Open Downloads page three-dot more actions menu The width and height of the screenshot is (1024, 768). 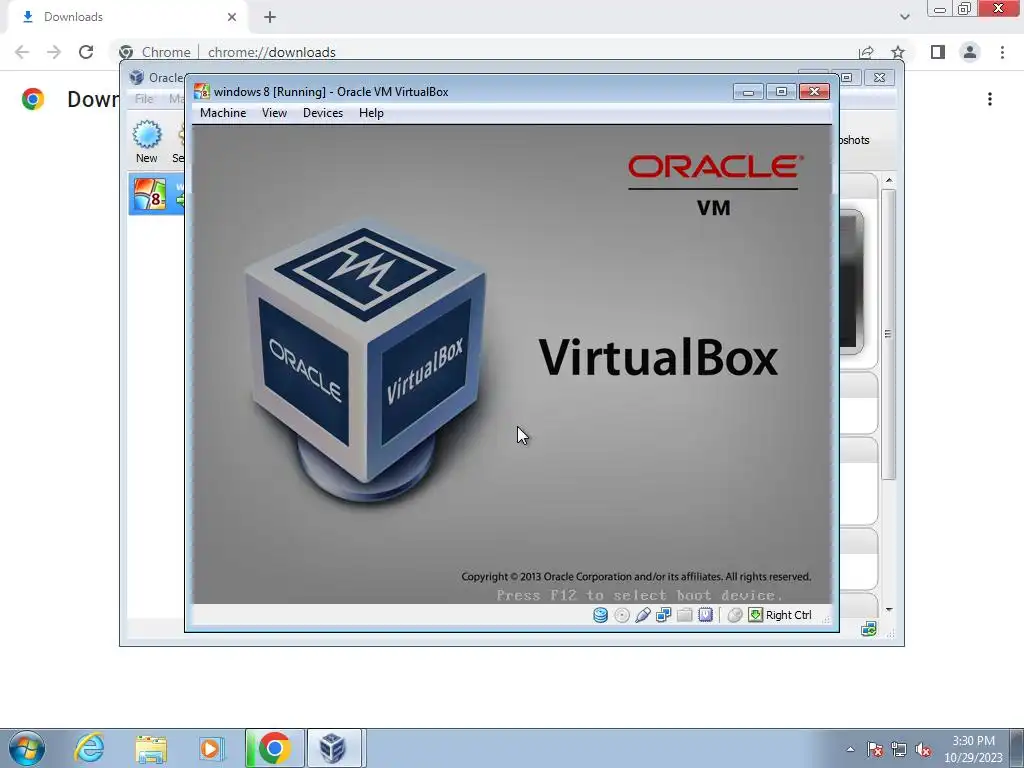[x=990, y=99]
